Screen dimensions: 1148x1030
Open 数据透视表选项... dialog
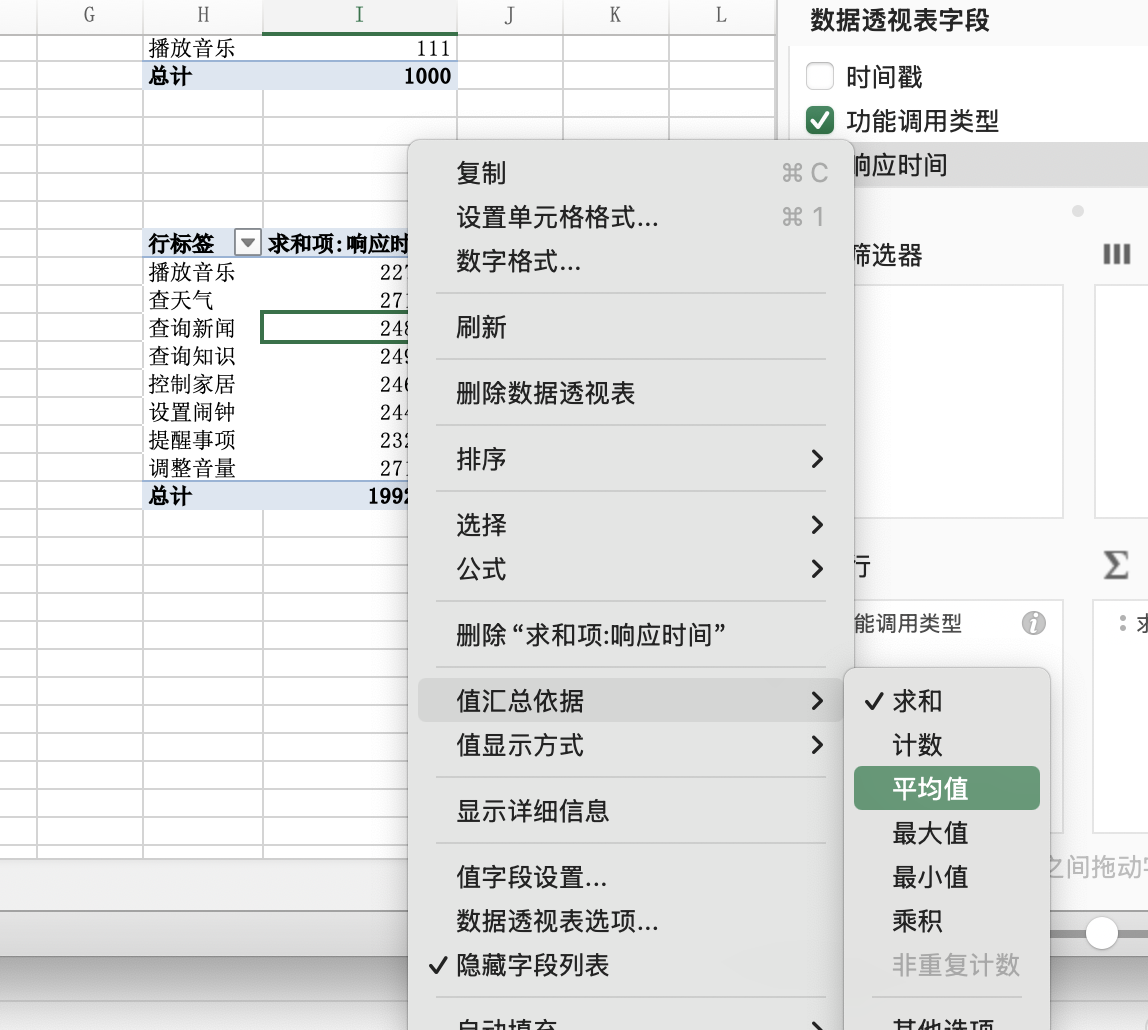pyautogui.click(x=630, y=921)
